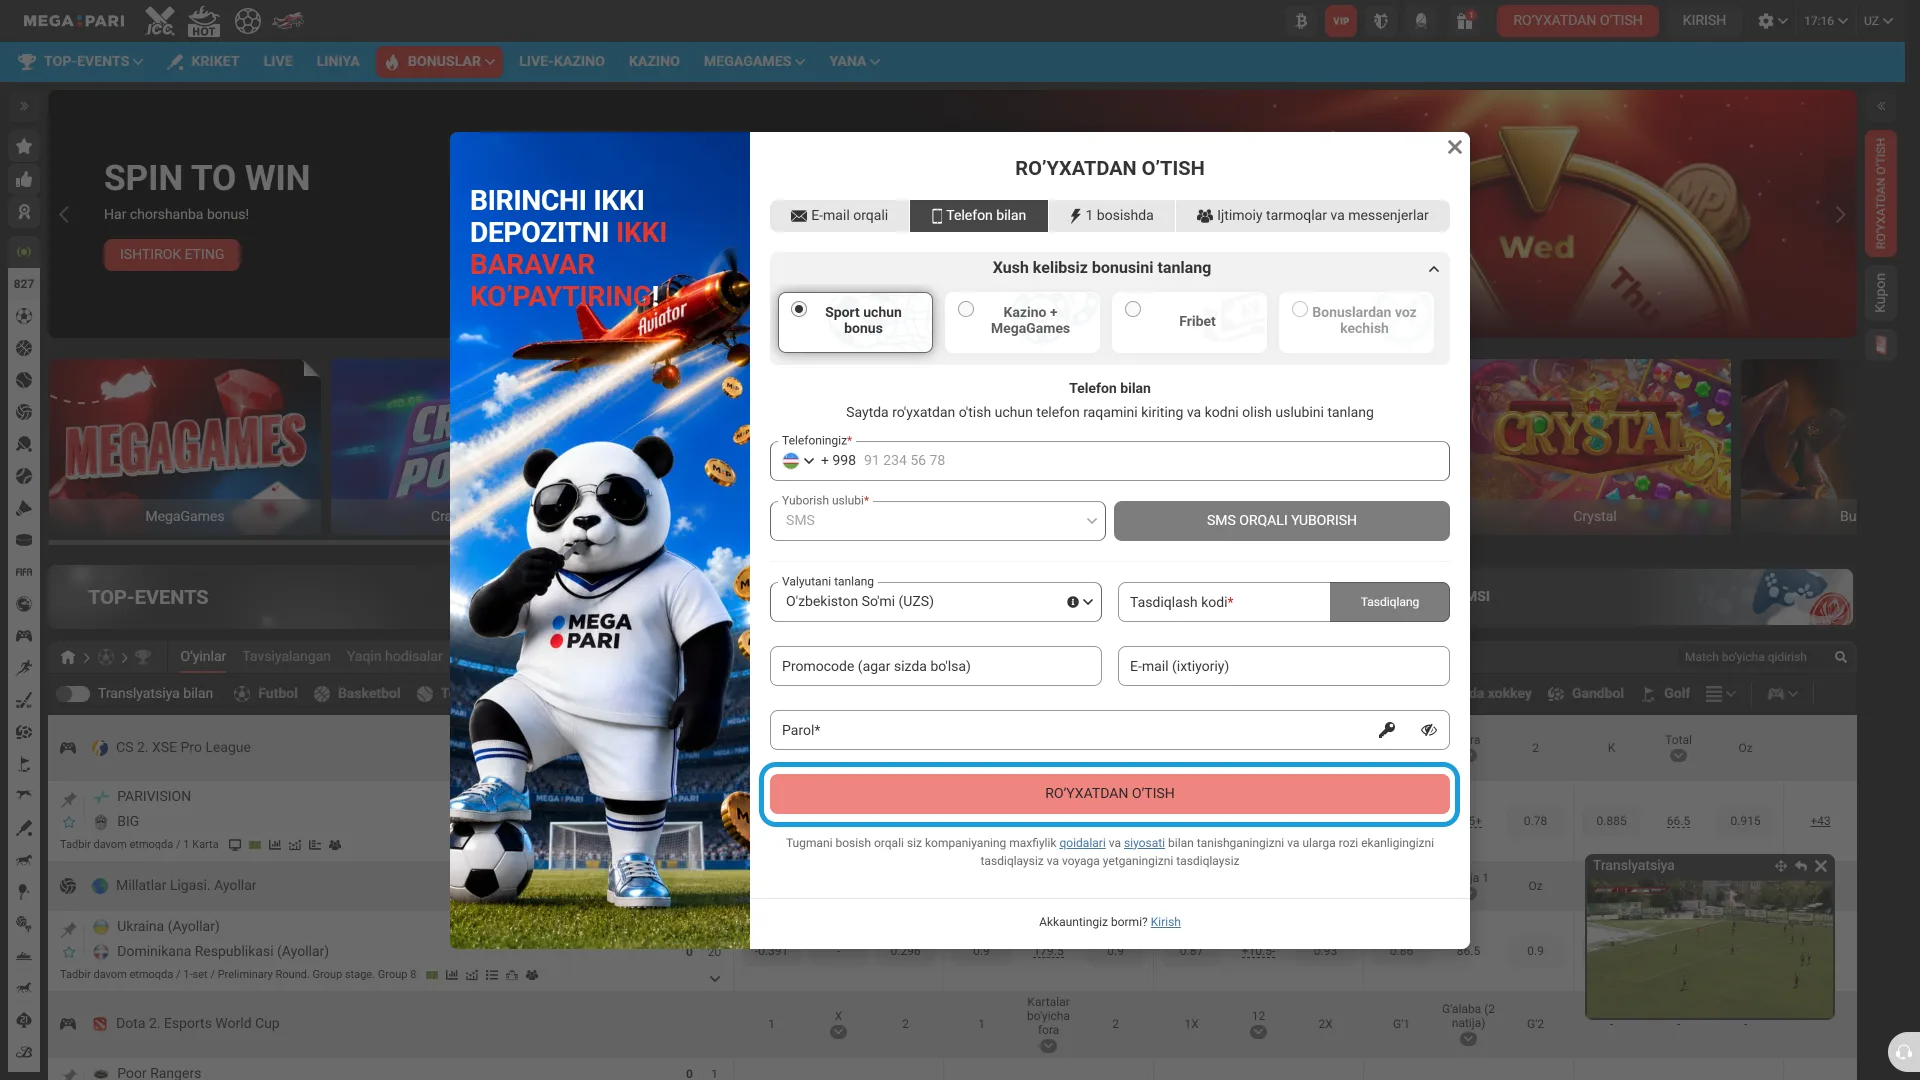
Task: Click the favorite star beside BIG team
Action: click(x=69, y=822)
